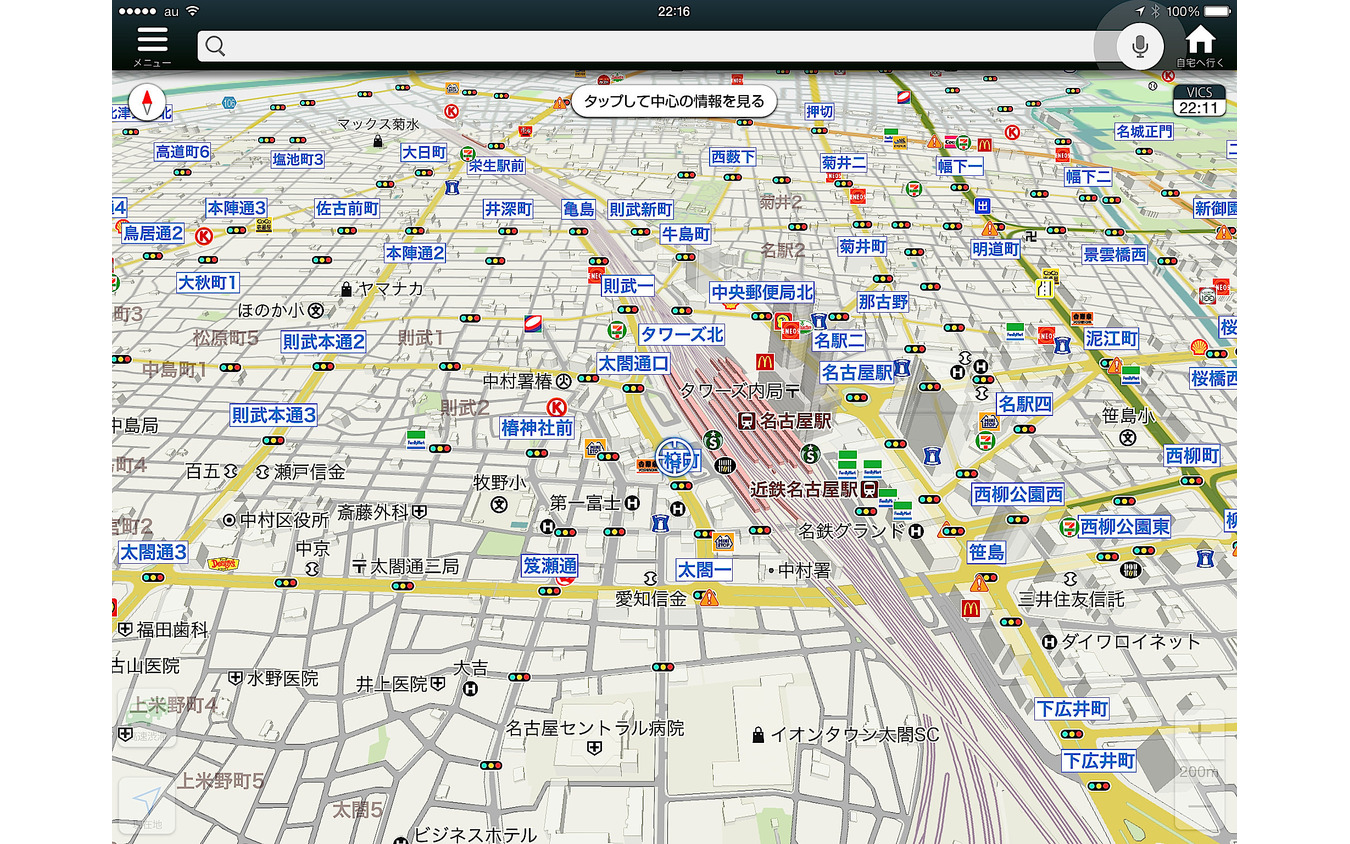Tap yellow parking icon above 泥江町

[x=1046, y=287]
